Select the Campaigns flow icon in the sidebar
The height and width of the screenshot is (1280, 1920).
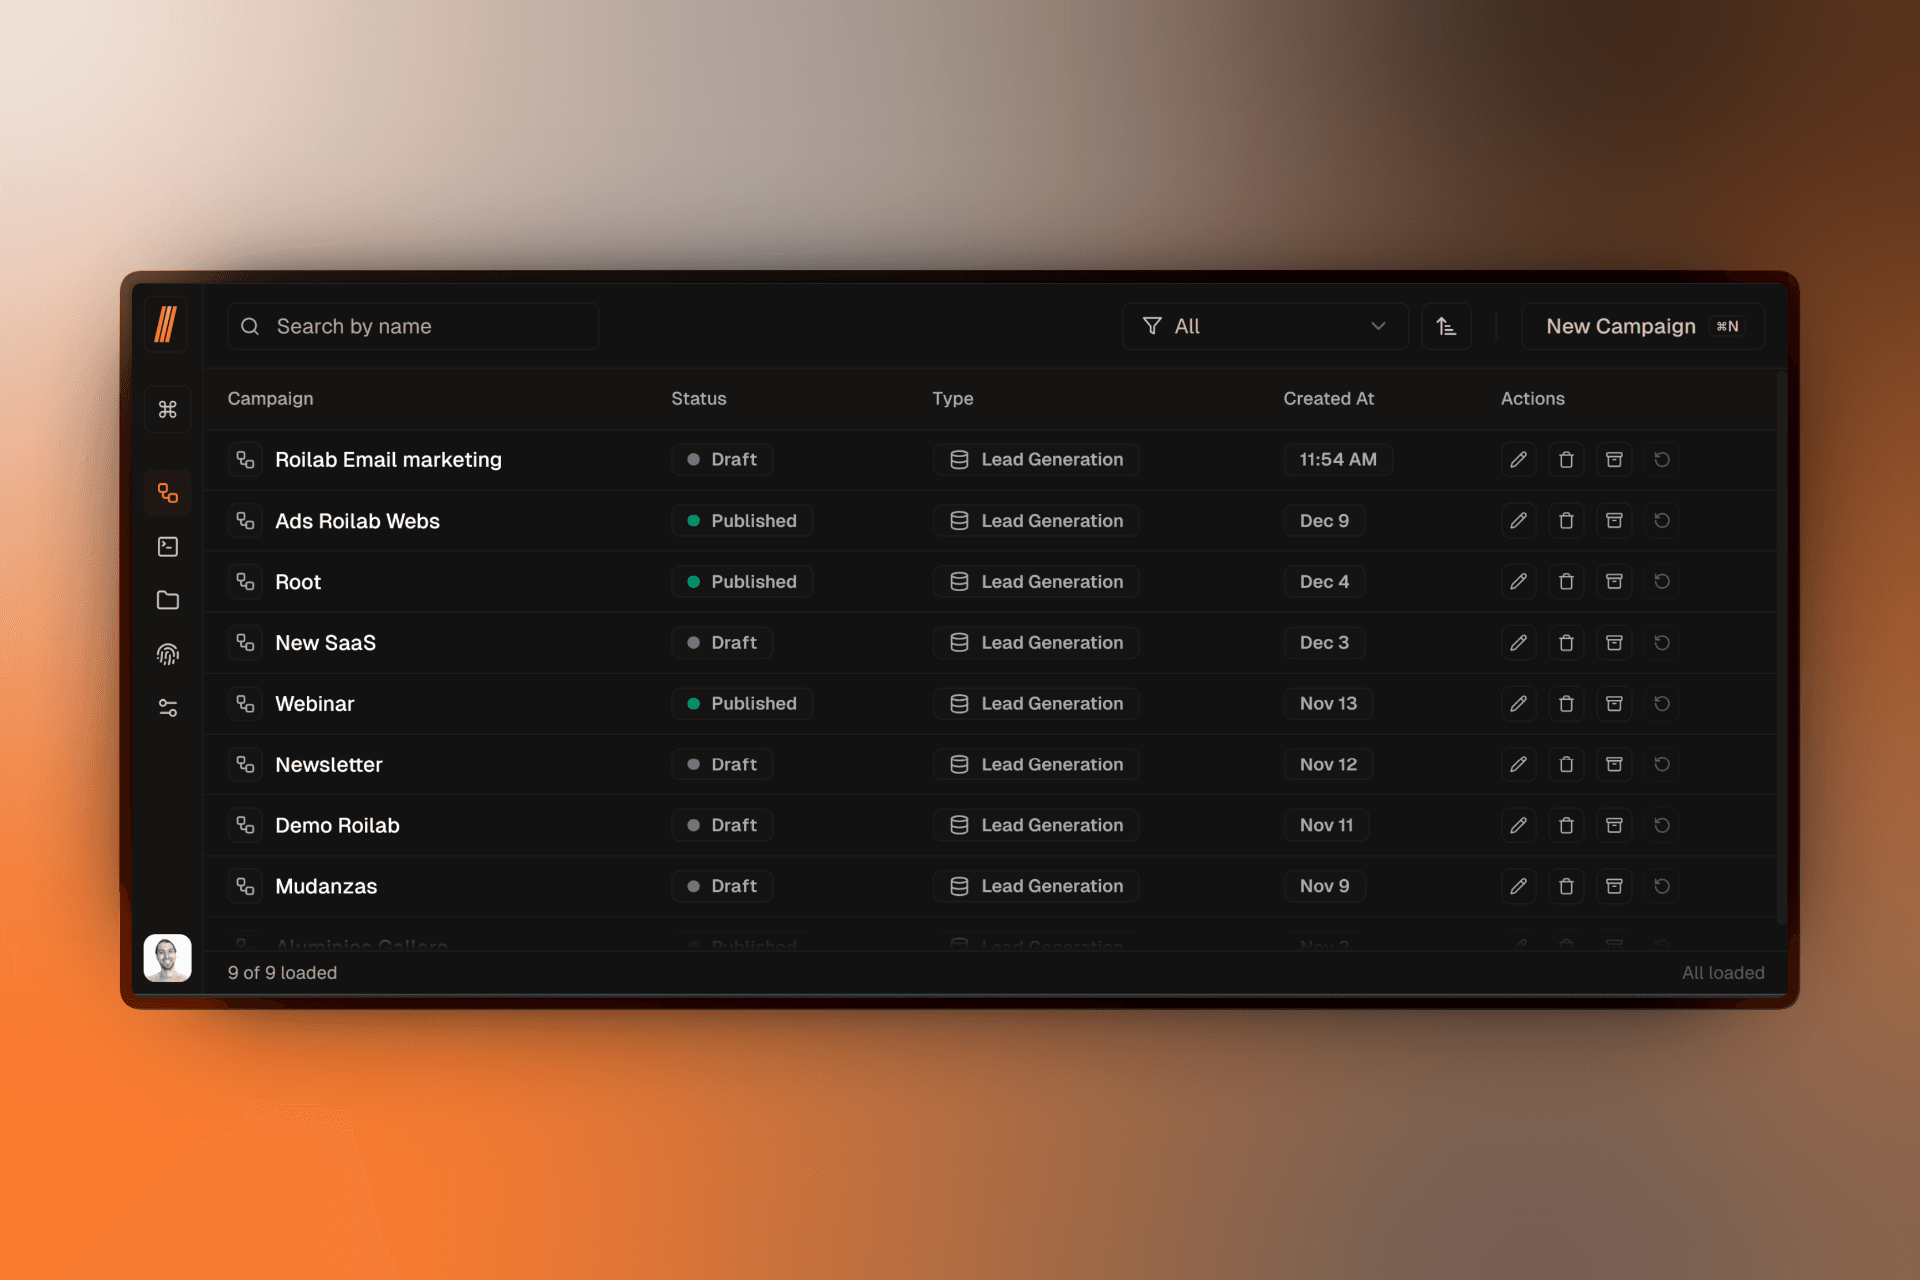coord(167,492)
